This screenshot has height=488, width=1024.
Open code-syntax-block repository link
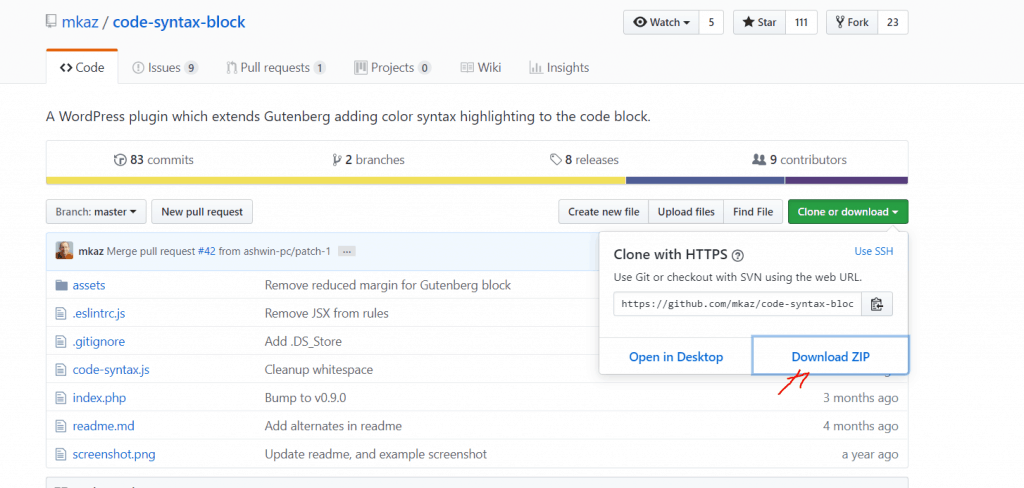pyautogui.click(x=179, y=22)
